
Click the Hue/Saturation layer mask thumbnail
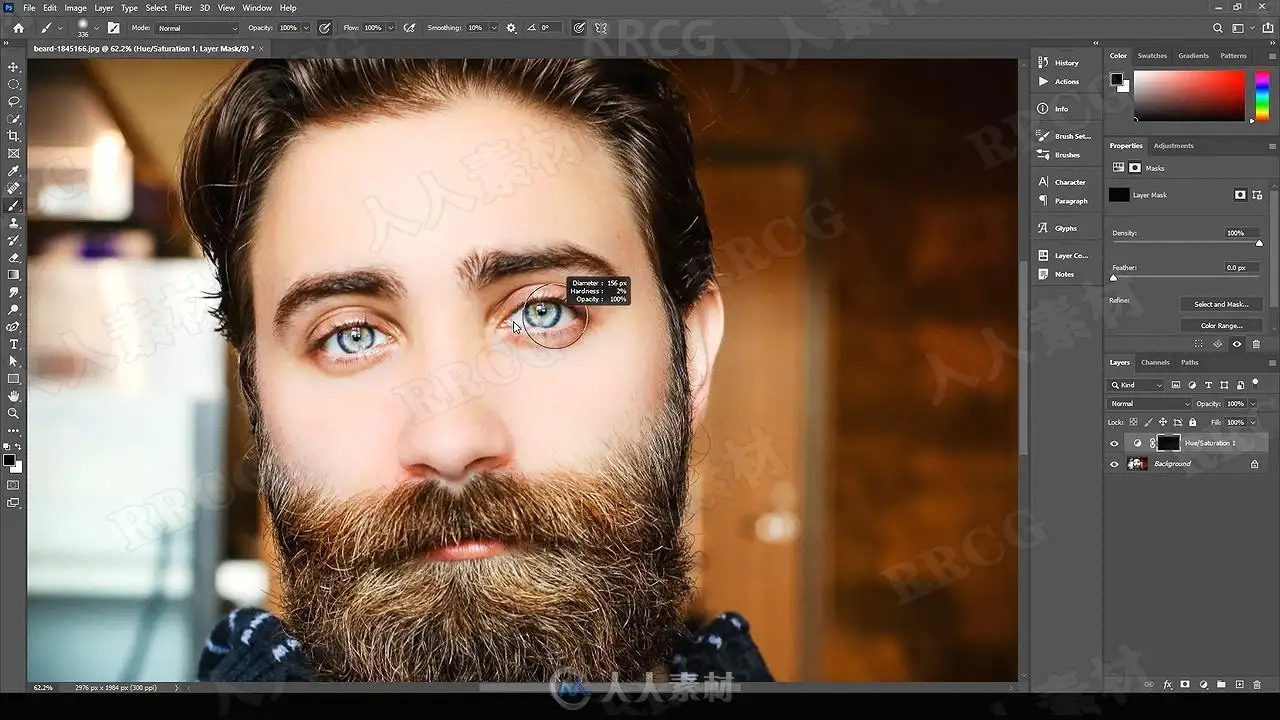click(1168, 443)
